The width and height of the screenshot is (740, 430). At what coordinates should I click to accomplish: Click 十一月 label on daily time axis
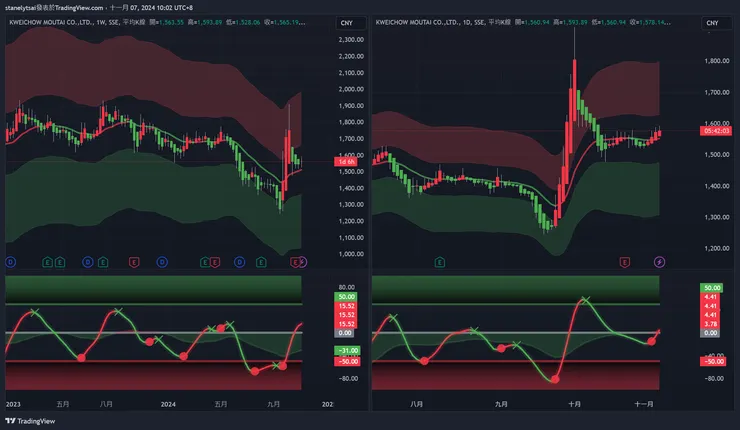(644, 404)
